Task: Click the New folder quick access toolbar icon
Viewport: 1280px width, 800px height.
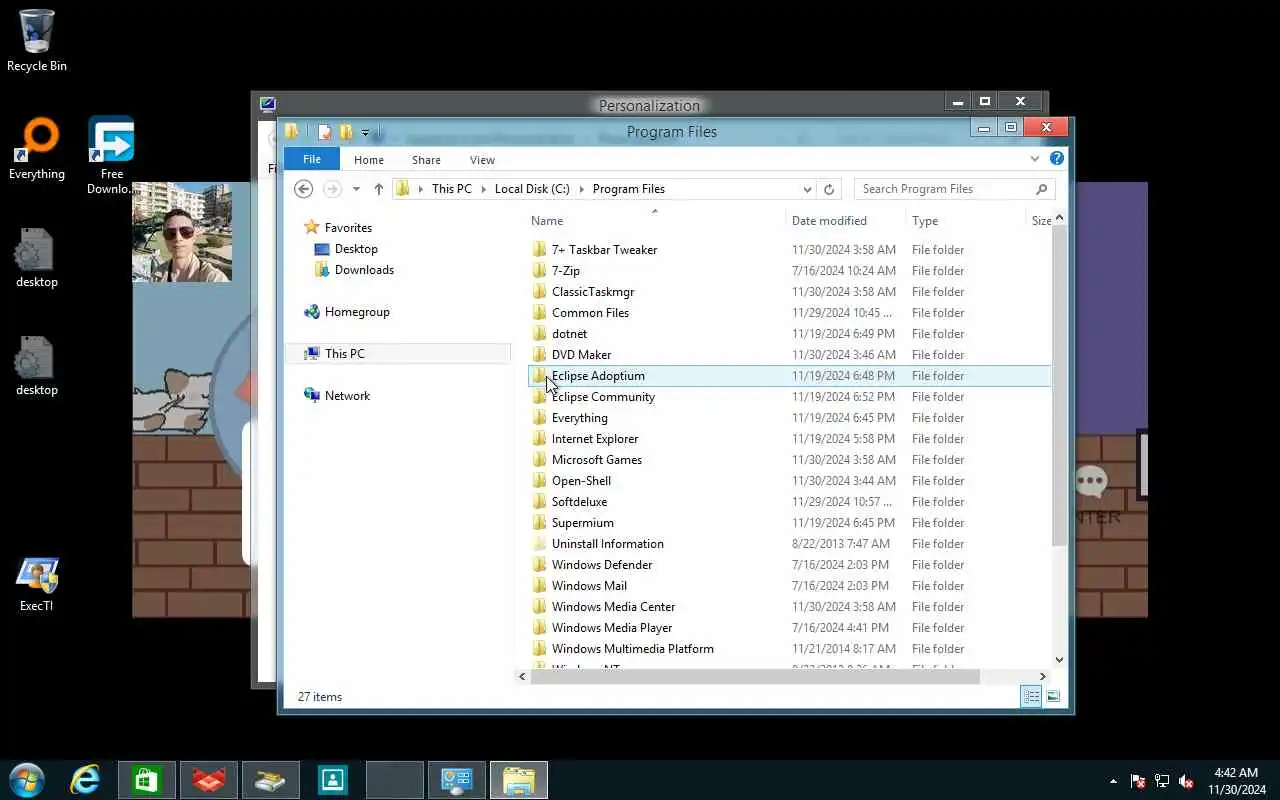Action: point(346,132)
